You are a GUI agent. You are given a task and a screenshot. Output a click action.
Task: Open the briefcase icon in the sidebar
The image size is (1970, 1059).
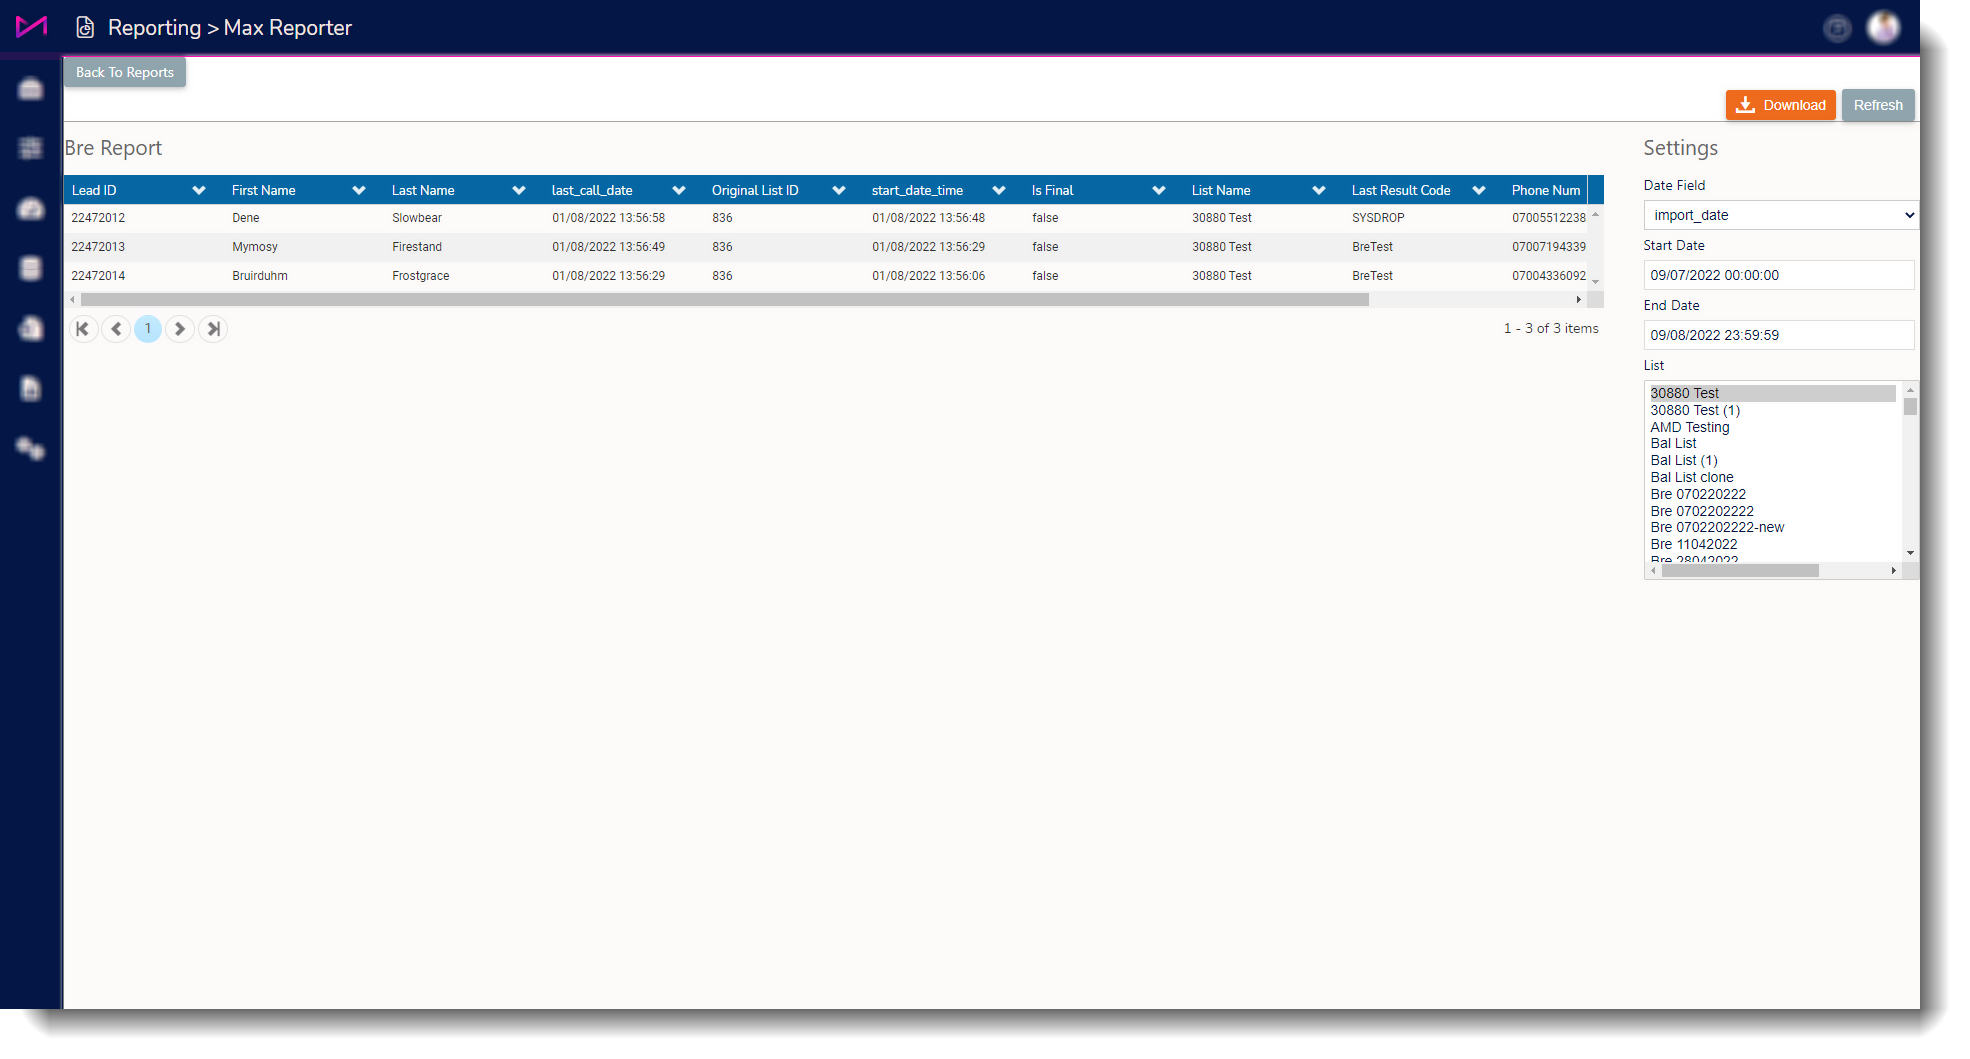(x=31, y=89)
